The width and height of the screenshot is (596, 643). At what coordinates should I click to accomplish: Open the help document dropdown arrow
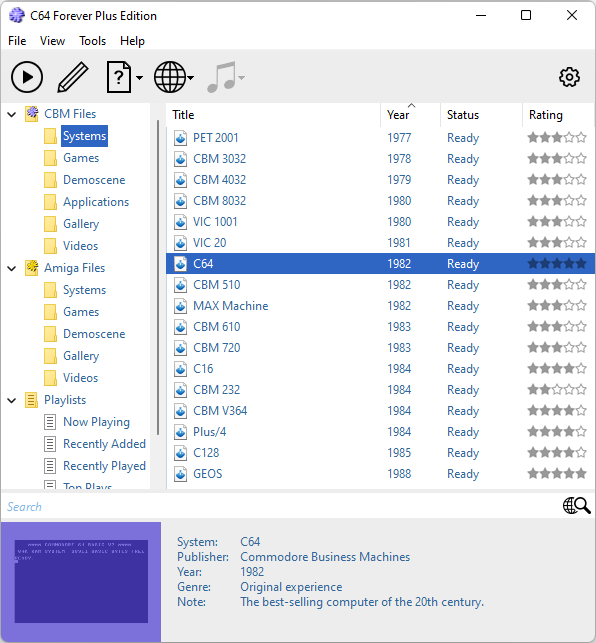tap(139, 78)
